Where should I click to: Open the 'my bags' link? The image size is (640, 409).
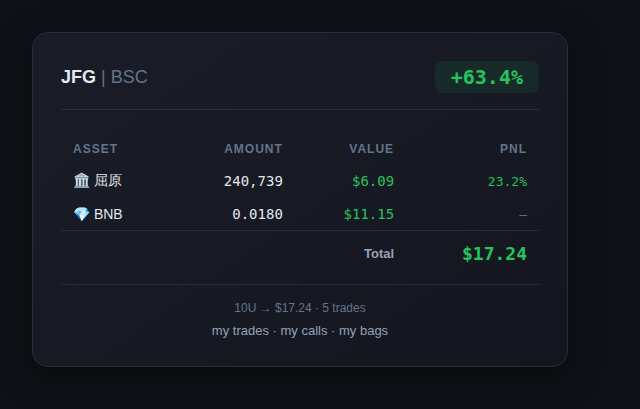[363, 331]
